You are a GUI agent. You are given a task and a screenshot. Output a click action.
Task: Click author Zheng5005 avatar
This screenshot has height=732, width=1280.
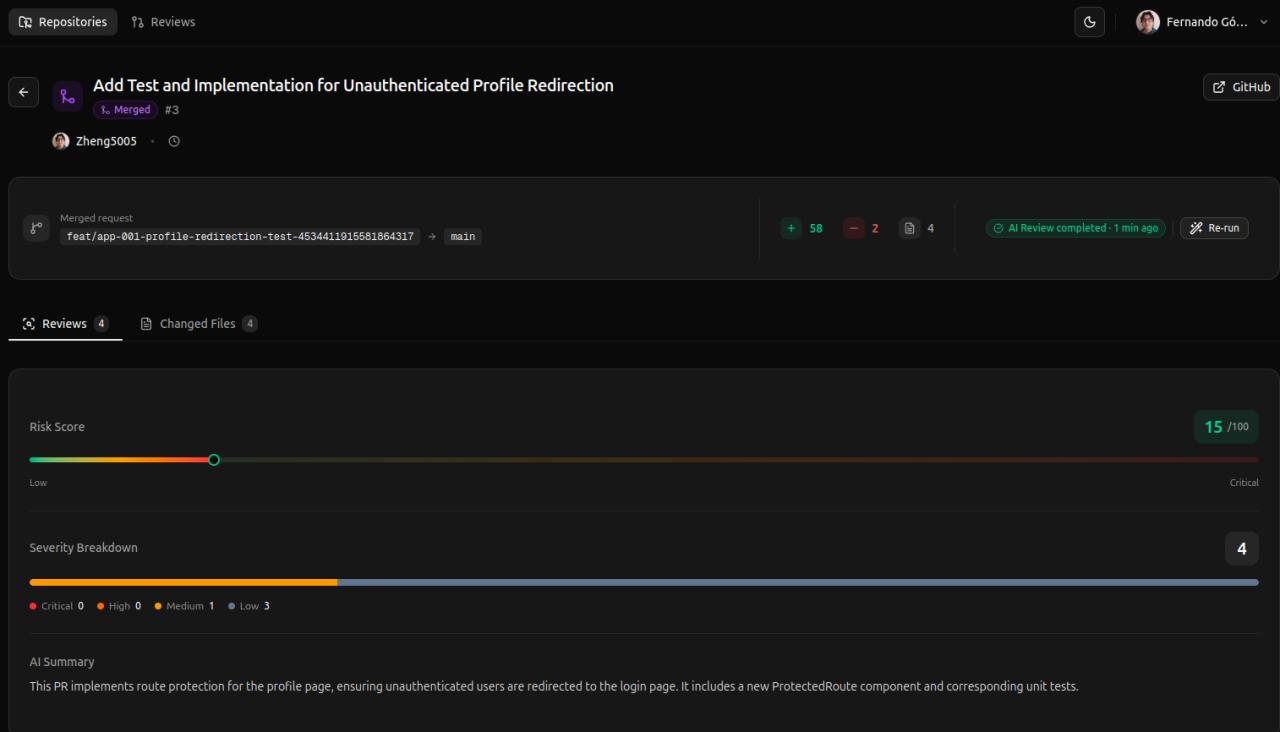pos(61,141)
